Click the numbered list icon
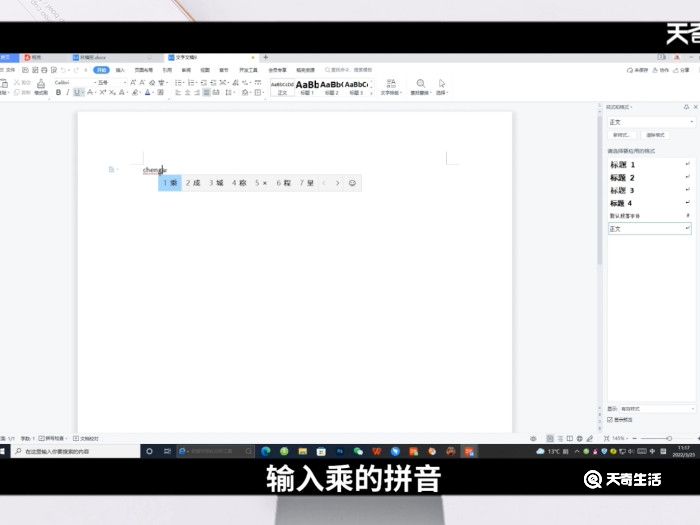Screen dimensions: 700x525 point(192,83)
